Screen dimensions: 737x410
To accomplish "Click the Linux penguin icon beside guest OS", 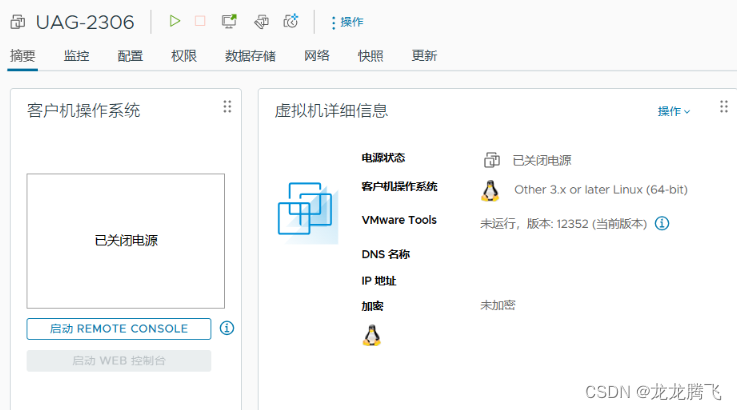I will click(490, 191).
